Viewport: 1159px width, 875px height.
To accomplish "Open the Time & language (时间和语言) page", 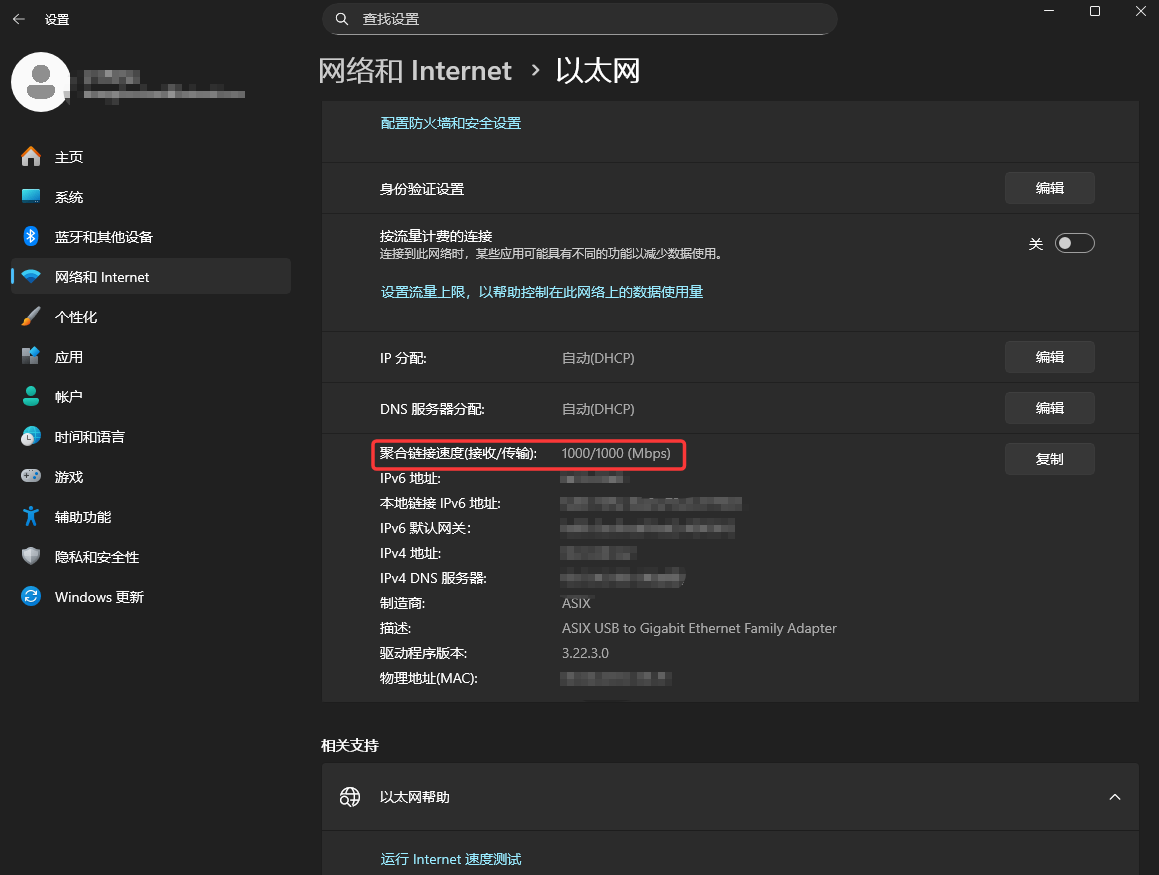I will (90, 437).
